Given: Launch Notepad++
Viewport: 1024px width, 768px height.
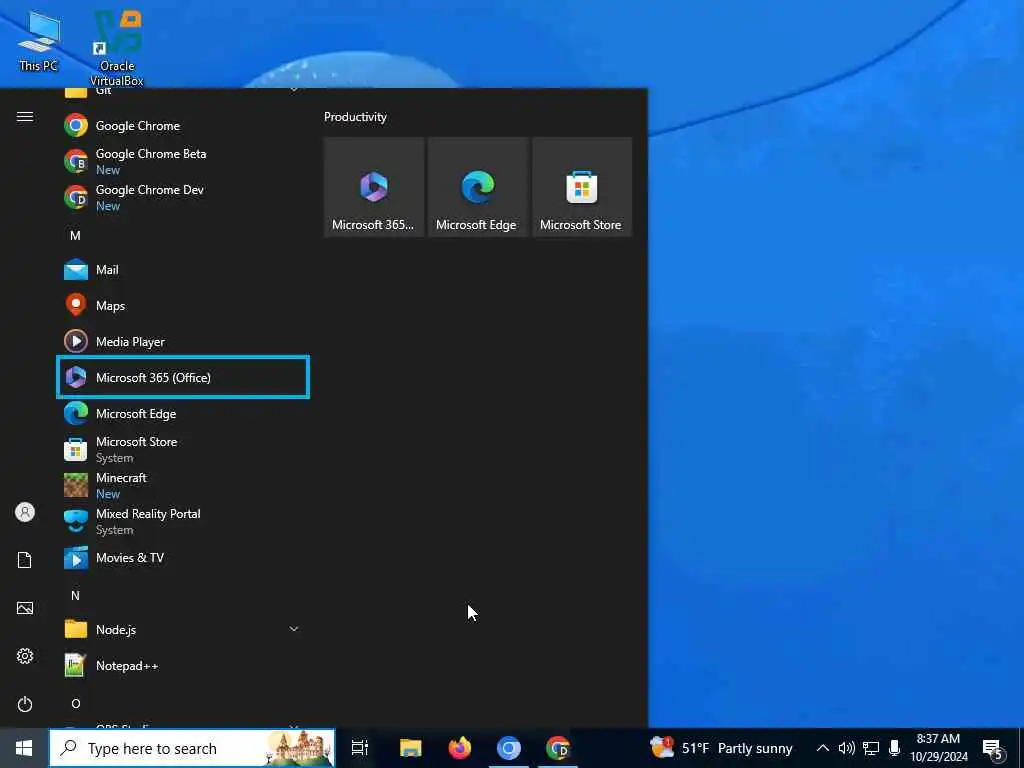Looking at the screenshot, I should [x=183, y=665].
